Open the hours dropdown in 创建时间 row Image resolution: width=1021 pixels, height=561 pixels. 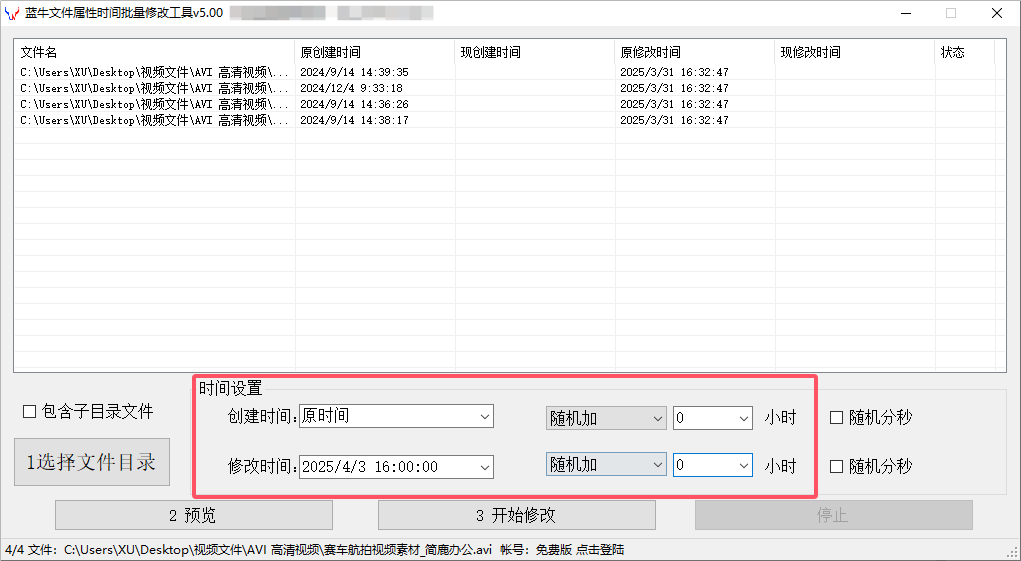coord(712,418)
